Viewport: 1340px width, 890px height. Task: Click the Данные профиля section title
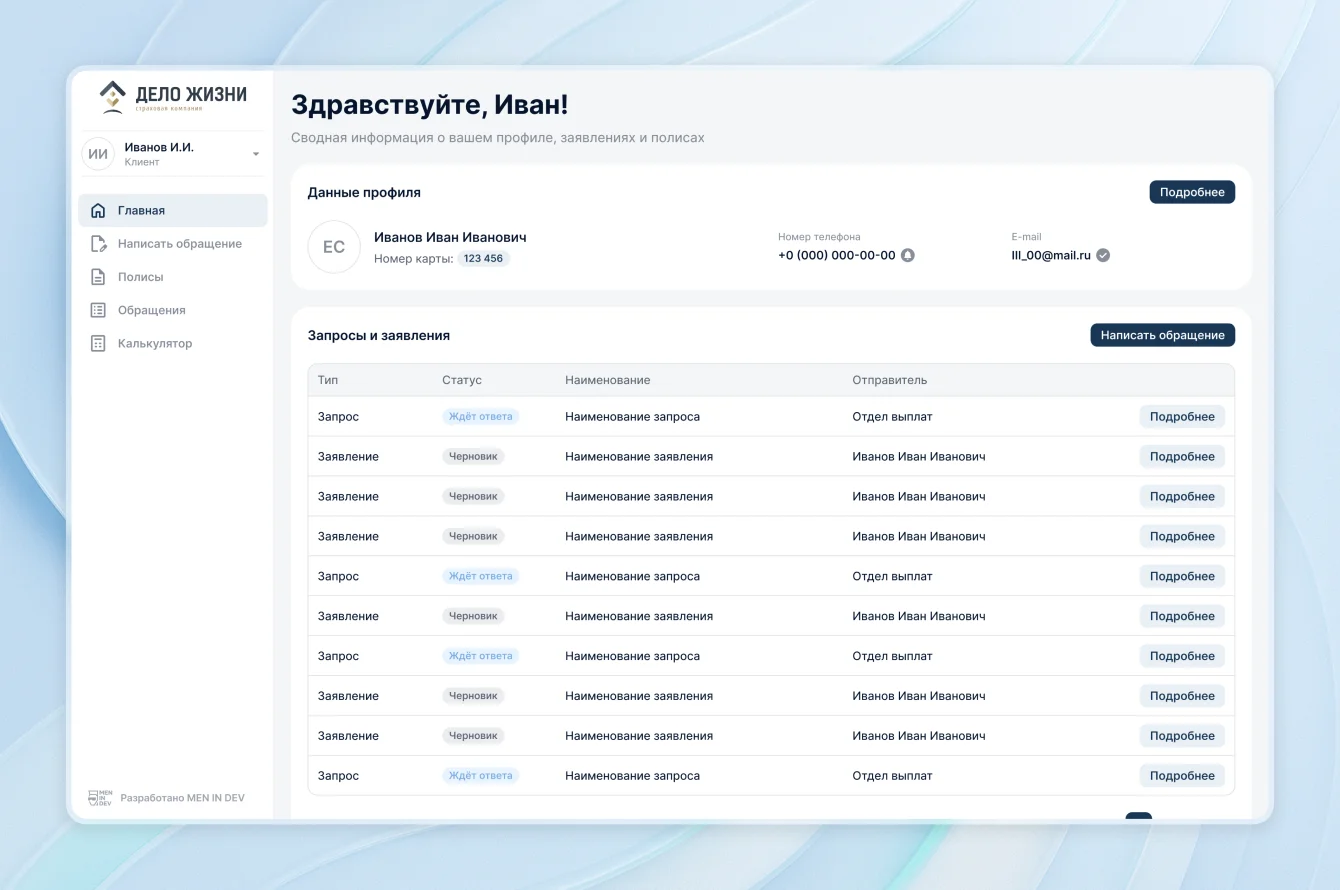(x=364, y=192)
